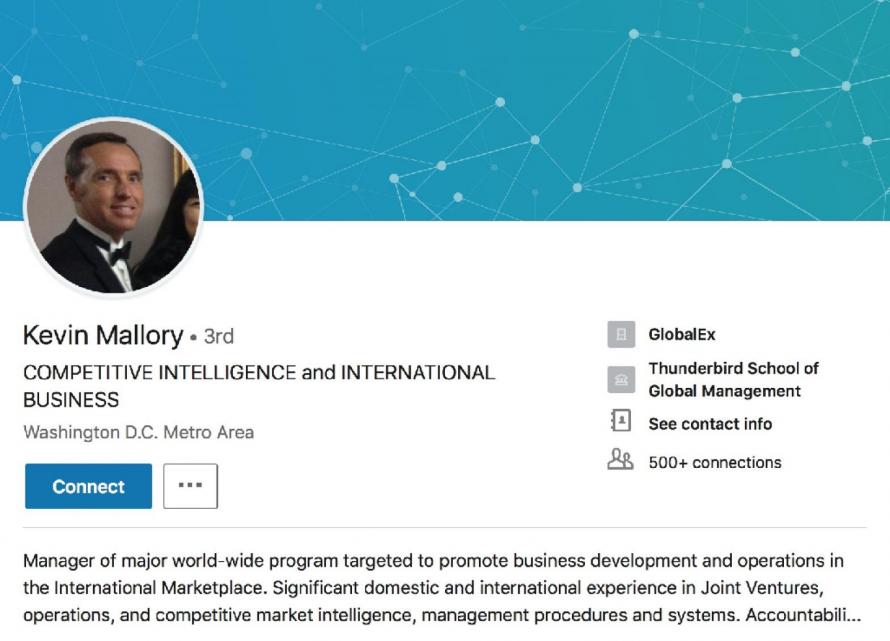Click the Kevin Mallory name heading

pos(102,335)
